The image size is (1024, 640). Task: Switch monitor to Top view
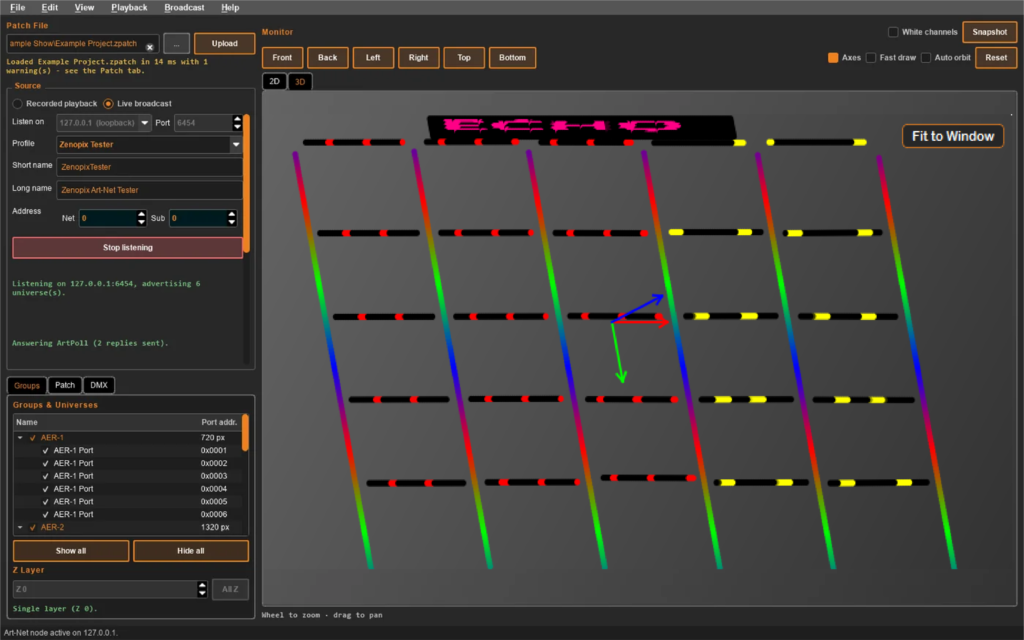[464, 57]
